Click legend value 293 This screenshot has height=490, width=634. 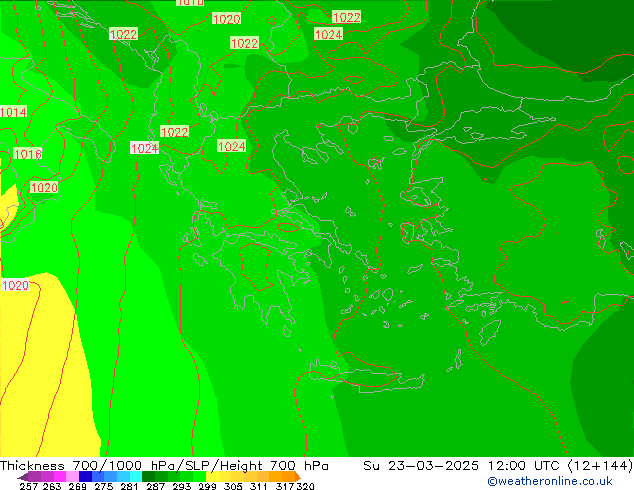(x=182, y=486)
